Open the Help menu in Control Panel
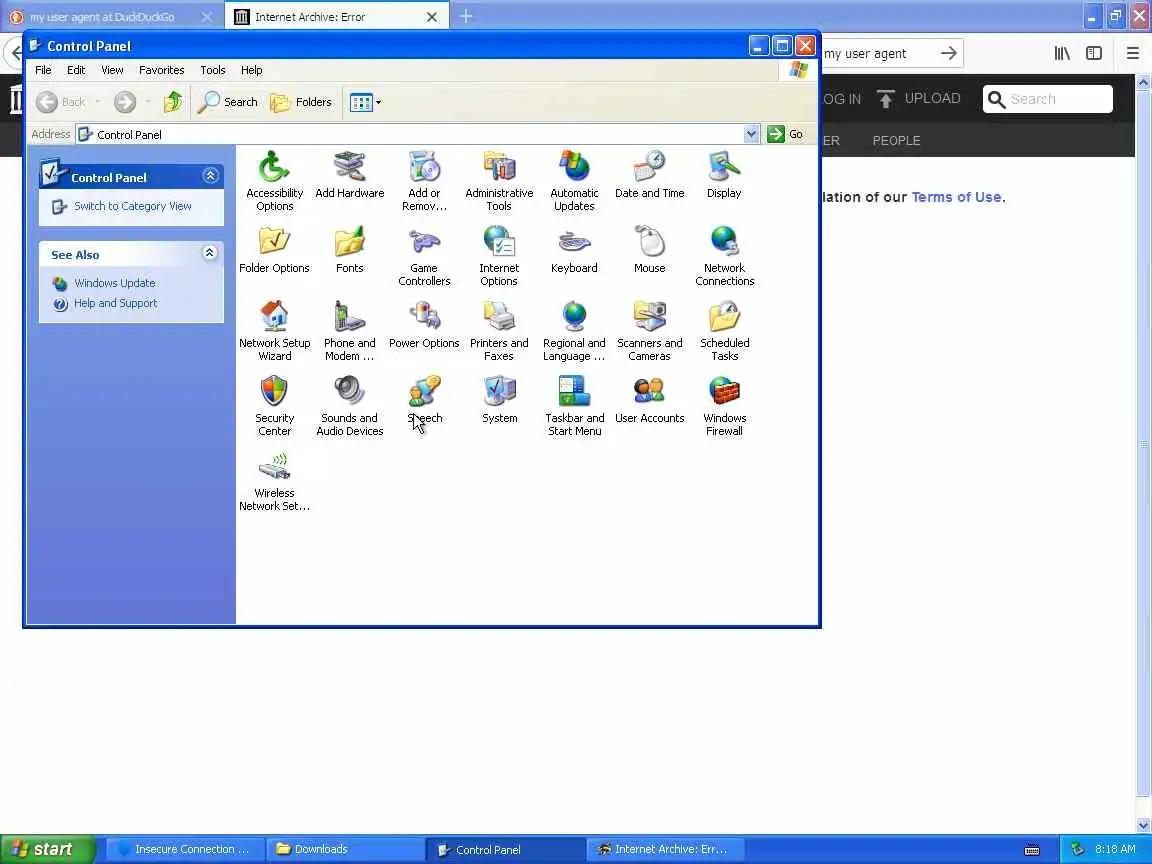Screen dimensions: 1152x864 point(251,70)
